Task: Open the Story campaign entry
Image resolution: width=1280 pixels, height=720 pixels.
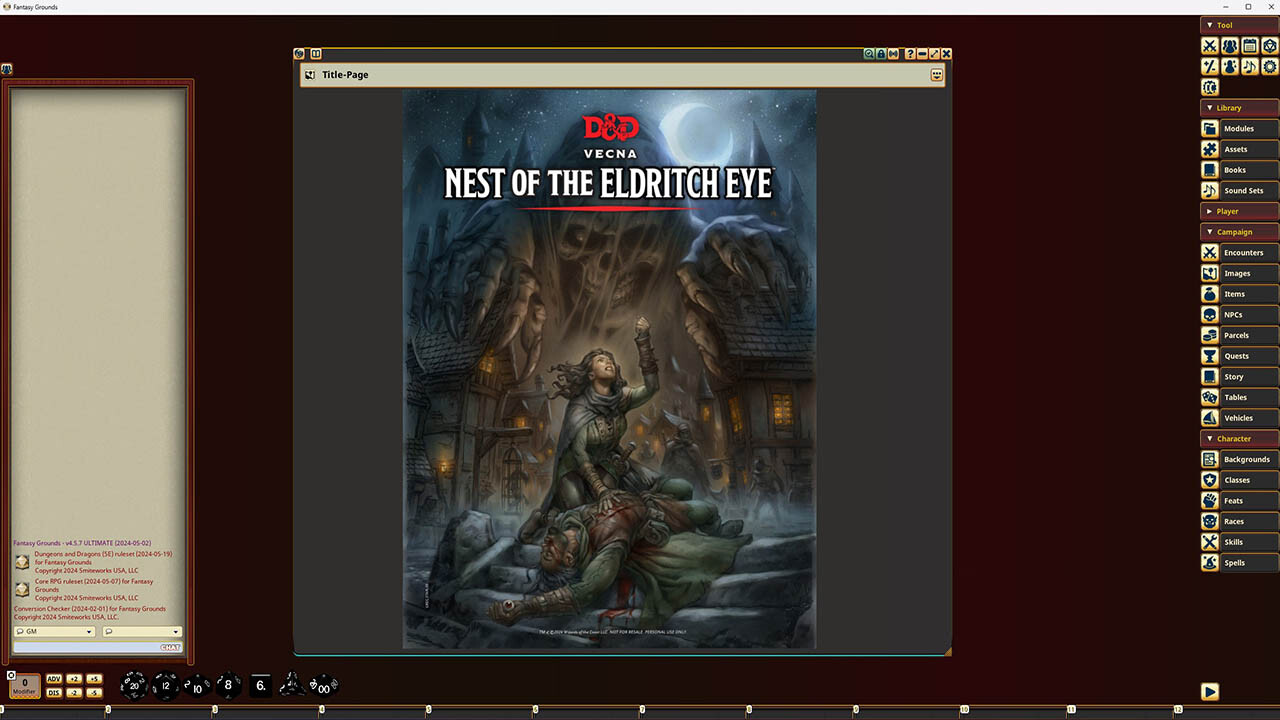Action: [1239, 377]
